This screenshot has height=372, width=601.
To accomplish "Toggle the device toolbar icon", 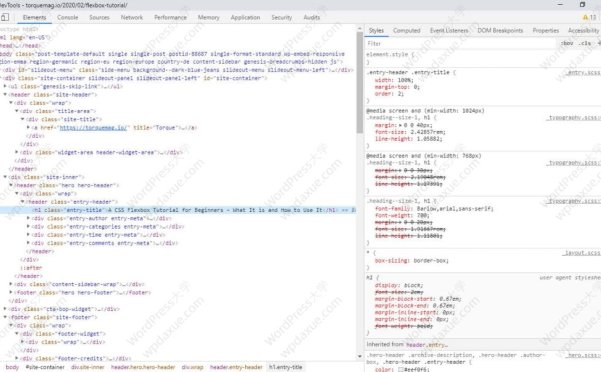I will tap(5, 17).
